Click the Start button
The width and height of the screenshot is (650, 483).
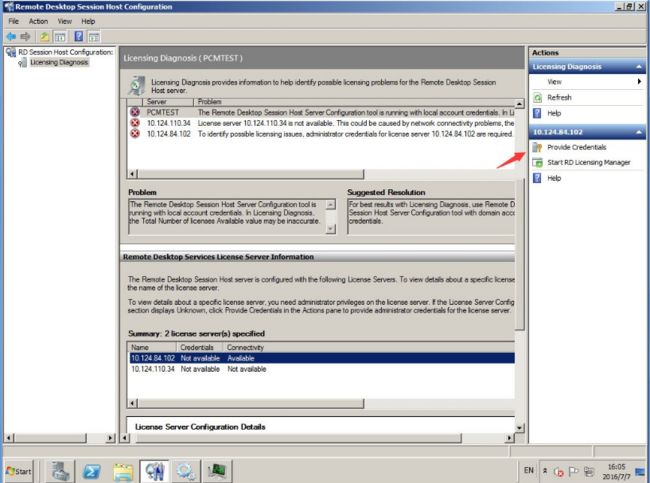(18, 471)
